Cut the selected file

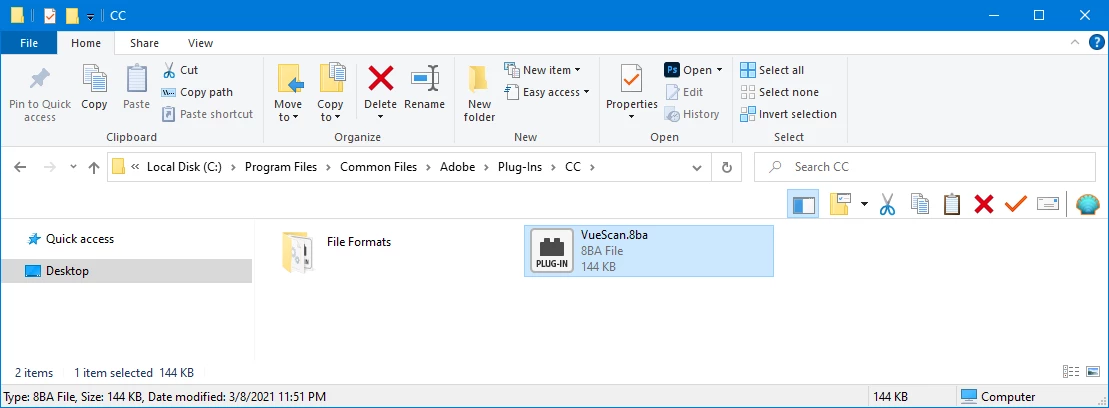click(x=180, y=70)
